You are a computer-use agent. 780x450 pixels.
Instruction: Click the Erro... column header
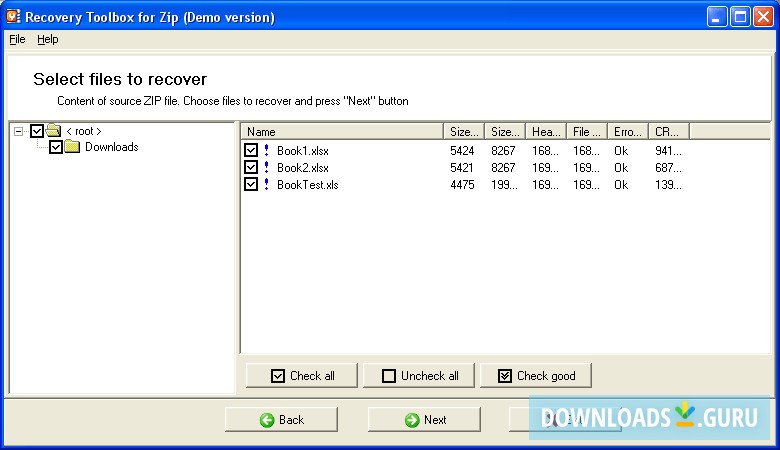point(628,132)
